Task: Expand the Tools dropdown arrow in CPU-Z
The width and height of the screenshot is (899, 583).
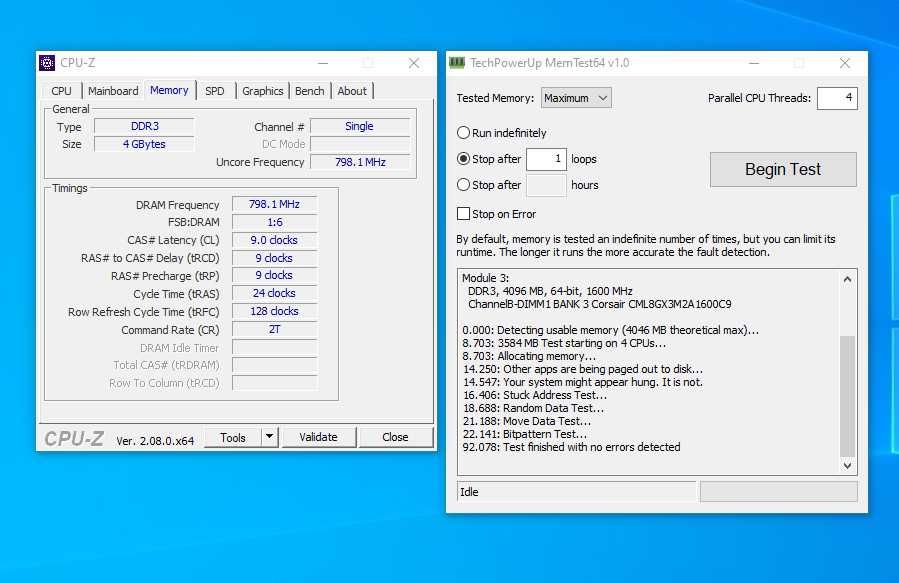Action: tap(269, 437)
